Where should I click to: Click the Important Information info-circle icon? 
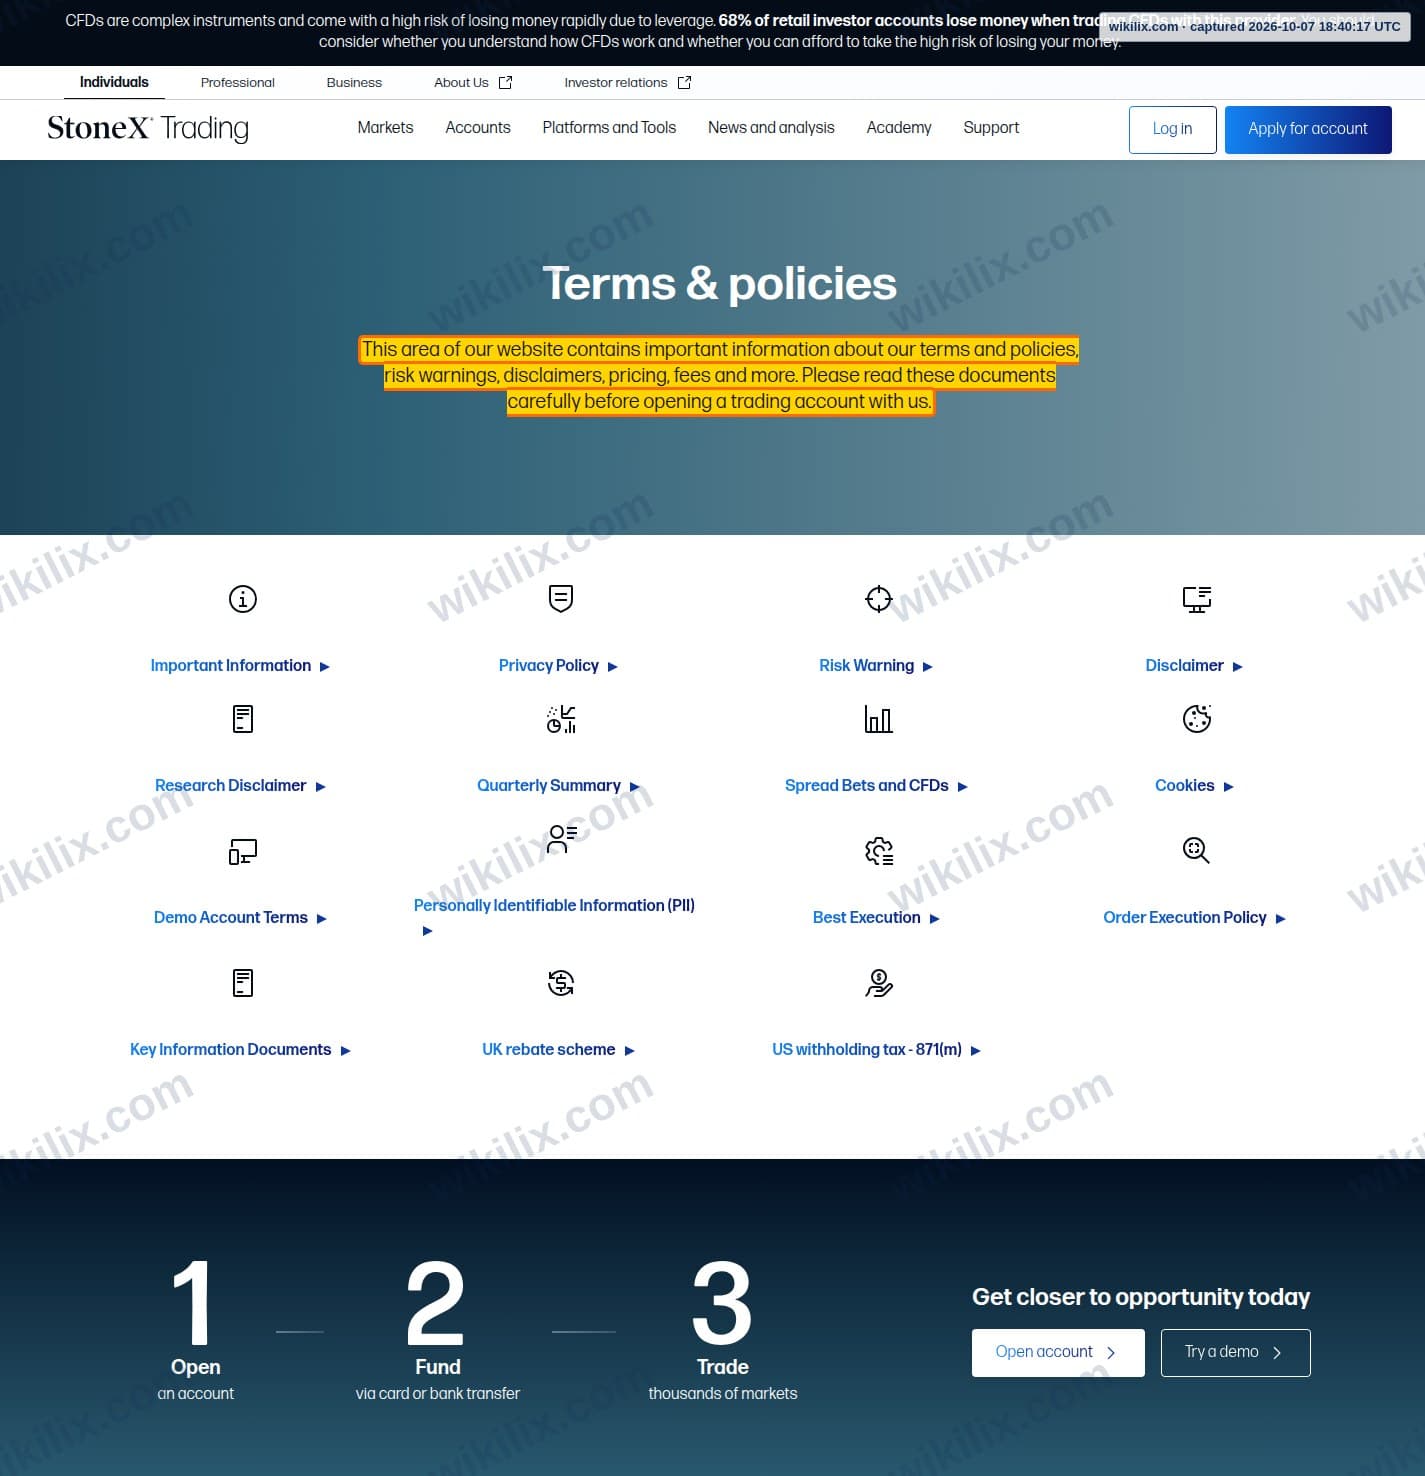click(x=243, y=599)
